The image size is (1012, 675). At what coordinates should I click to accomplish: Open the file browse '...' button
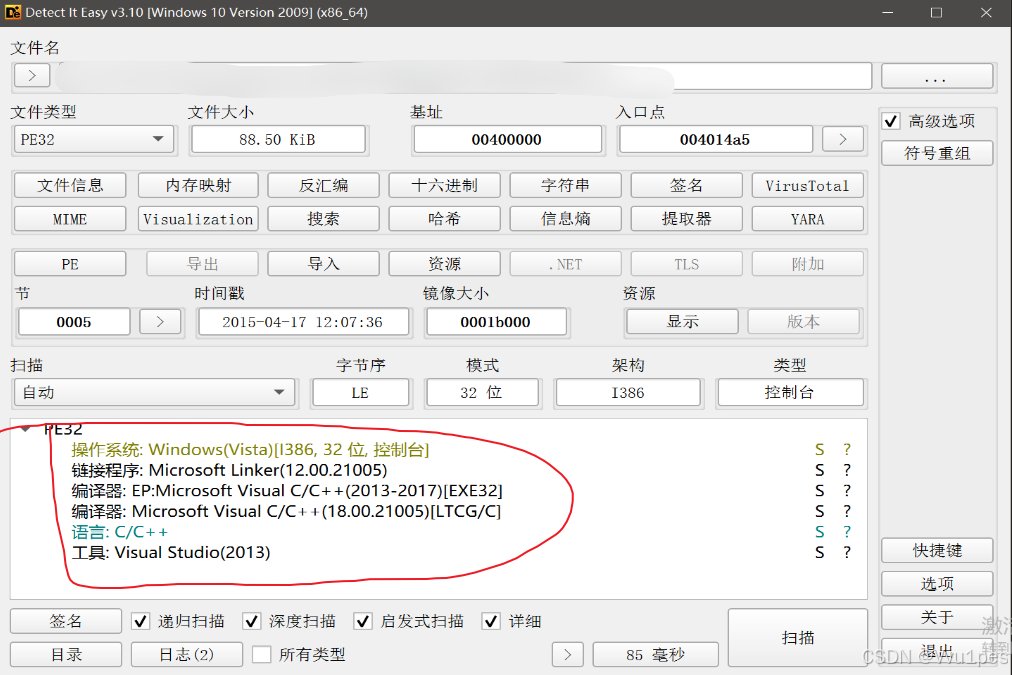click(936, 76)
